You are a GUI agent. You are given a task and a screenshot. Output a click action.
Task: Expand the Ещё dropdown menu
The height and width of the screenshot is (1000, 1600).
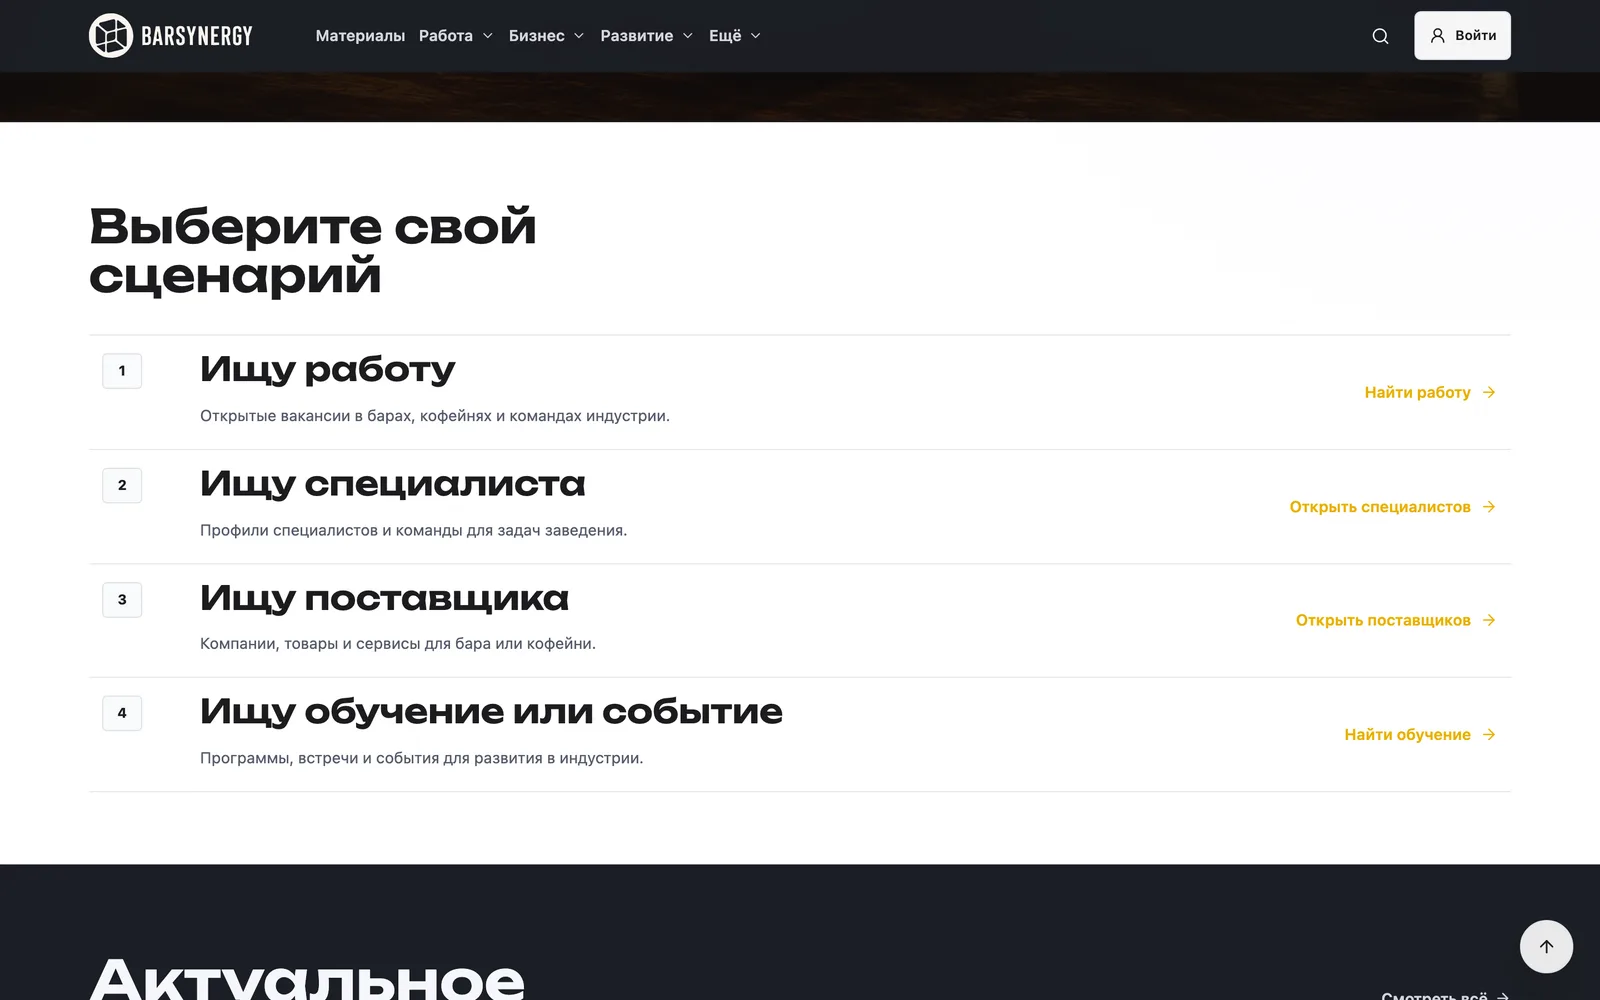735,36
